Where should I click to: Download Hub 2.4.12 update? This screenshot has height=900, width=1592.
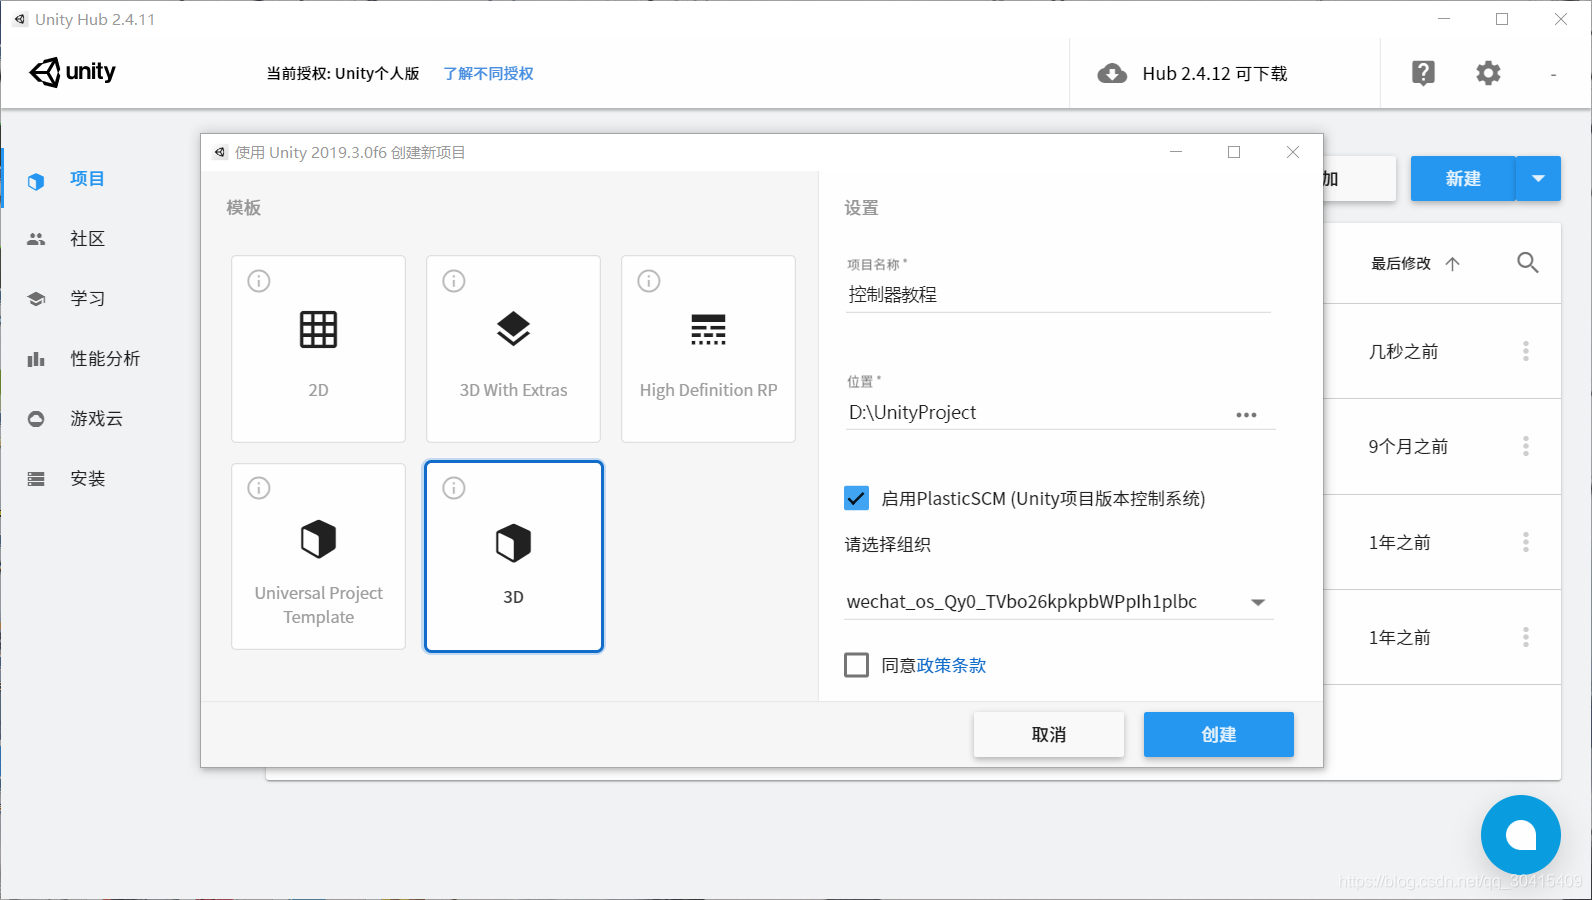[x=1214, y=74]
